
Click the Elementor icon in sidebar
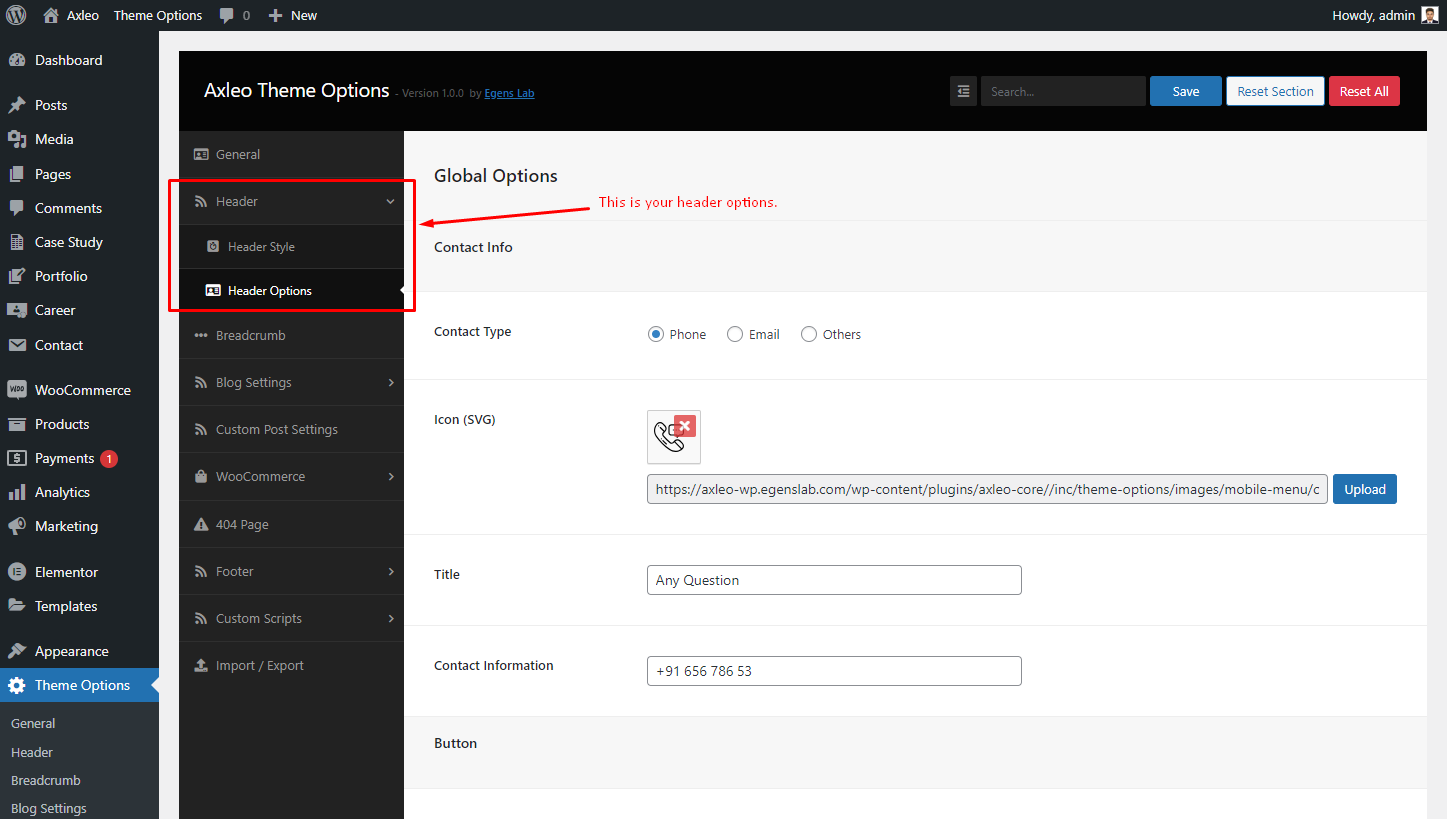point(16,572)
